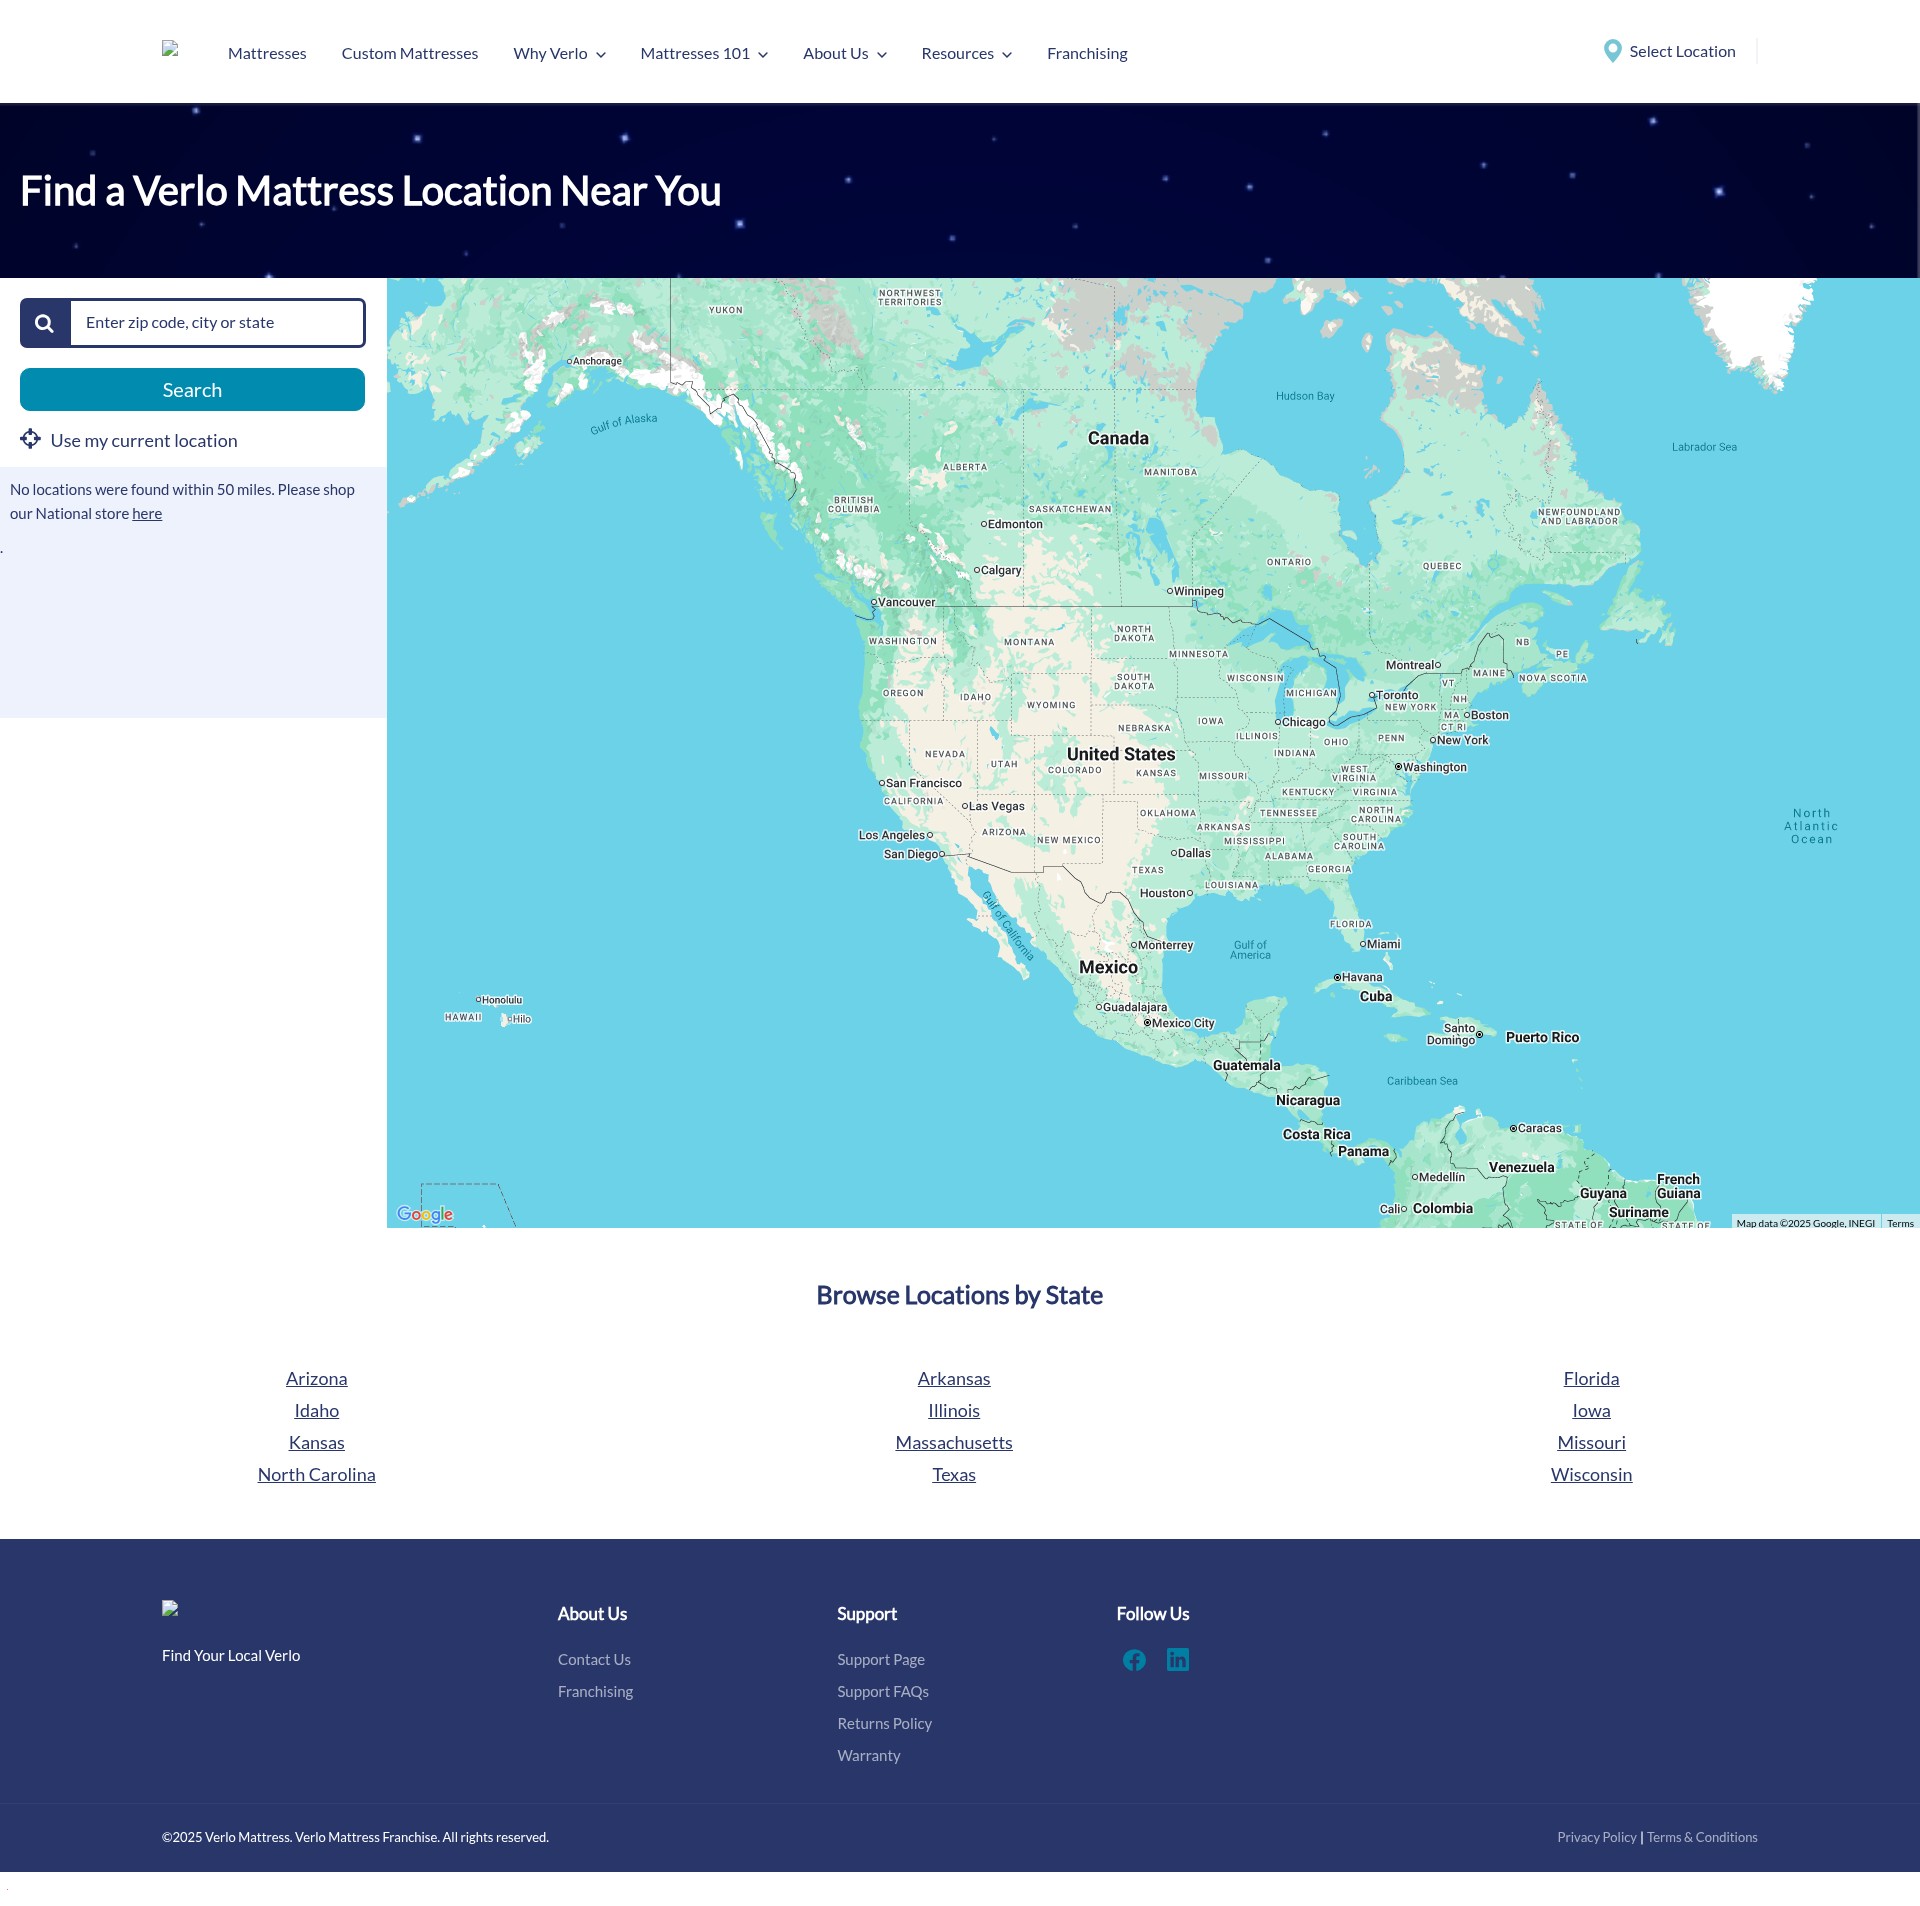Click Use my current location
Viewport: 1920px width, 1906px height.
click(x=144, y=441)
